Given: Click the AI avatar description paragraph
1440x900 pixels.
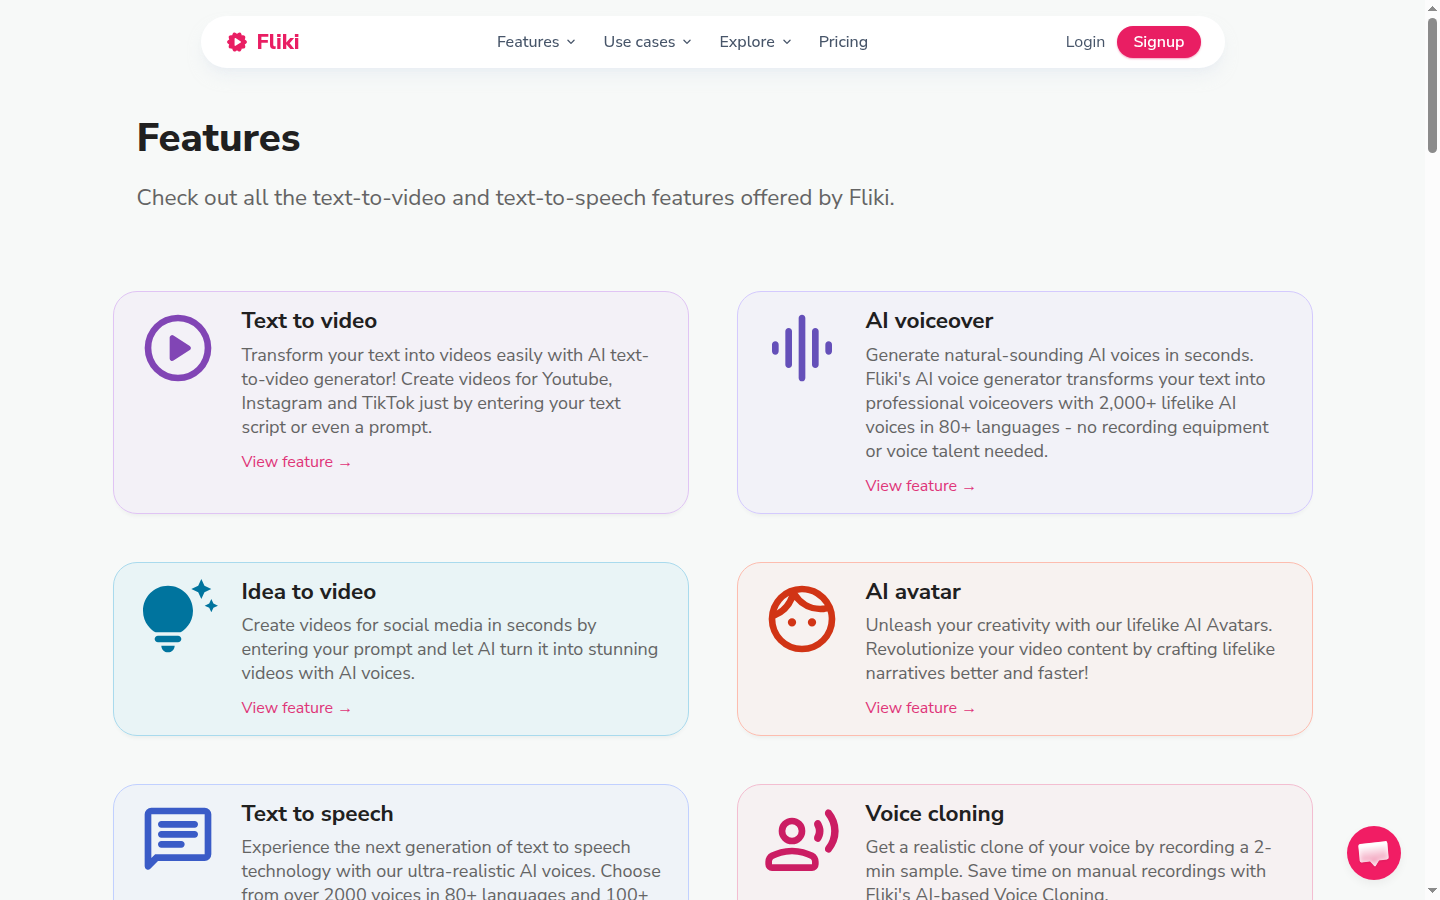Looking at the screenshot, I should [x=1070, y=649].
